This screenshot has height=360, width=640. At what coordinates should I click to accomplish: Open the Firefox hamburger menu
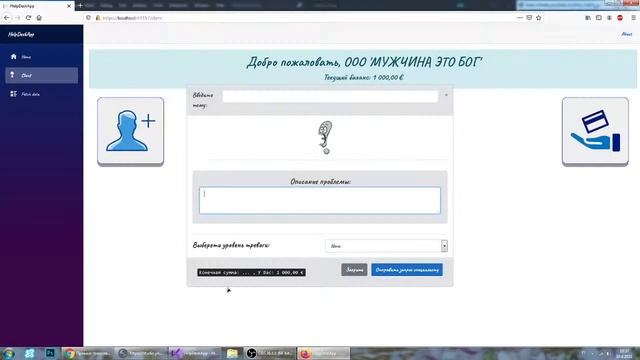(x=633, y=18)
